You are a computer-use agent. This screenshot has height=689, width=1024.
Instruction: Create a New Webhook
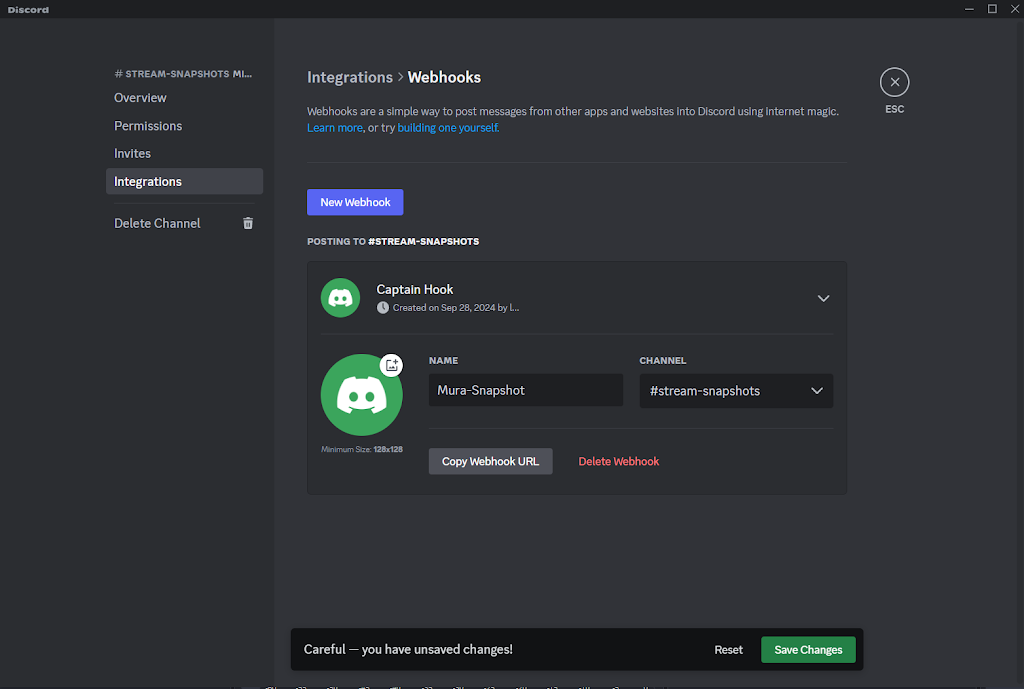click(355, 202)
